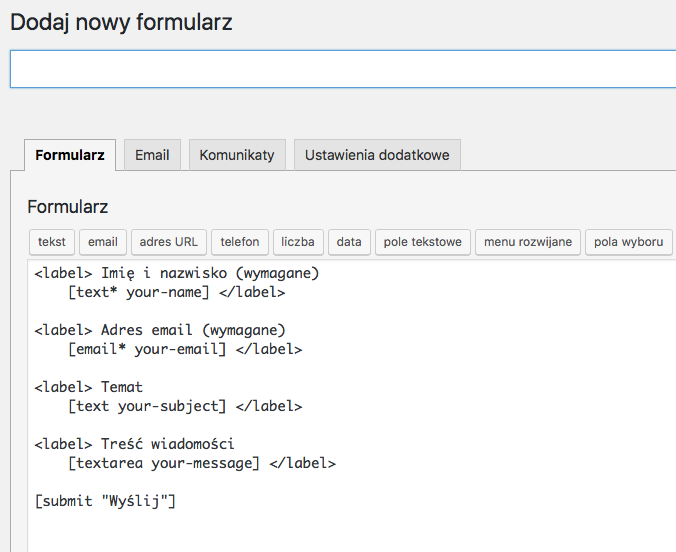Click the '<label> Temat' line
The image size is (676, 552).
point(88,387)
